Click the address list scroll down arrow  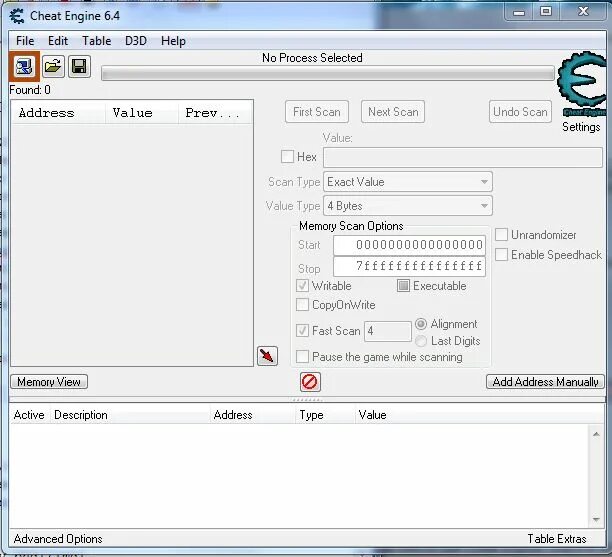click(x=596, y=519)
